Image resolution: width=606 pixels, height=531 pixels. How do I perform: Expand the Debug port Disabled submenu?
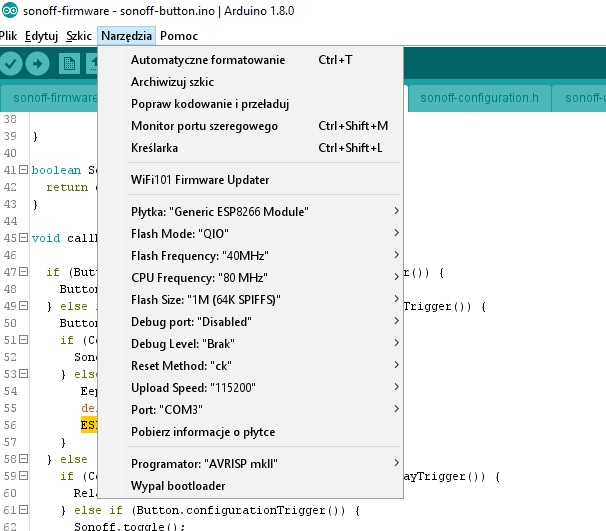click(x=250, y=322)
